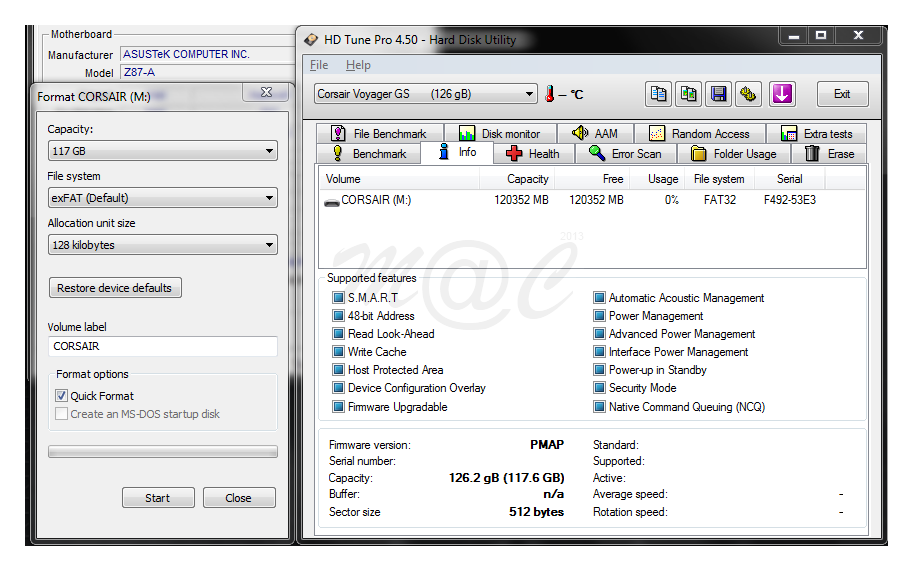Toggle the Advanced Power Management checkbox
The image size is (913, 571).
[599, 334]
